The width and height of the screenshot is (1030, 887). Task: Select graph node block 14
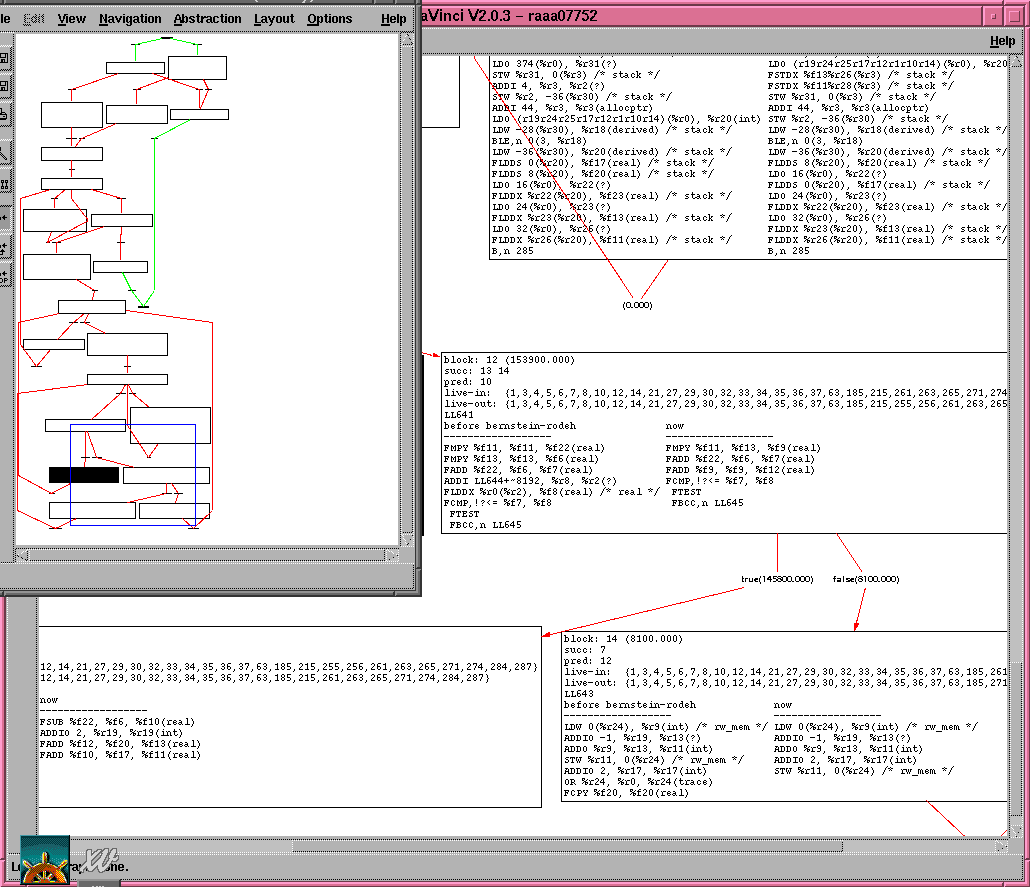[x=785, y=715]
